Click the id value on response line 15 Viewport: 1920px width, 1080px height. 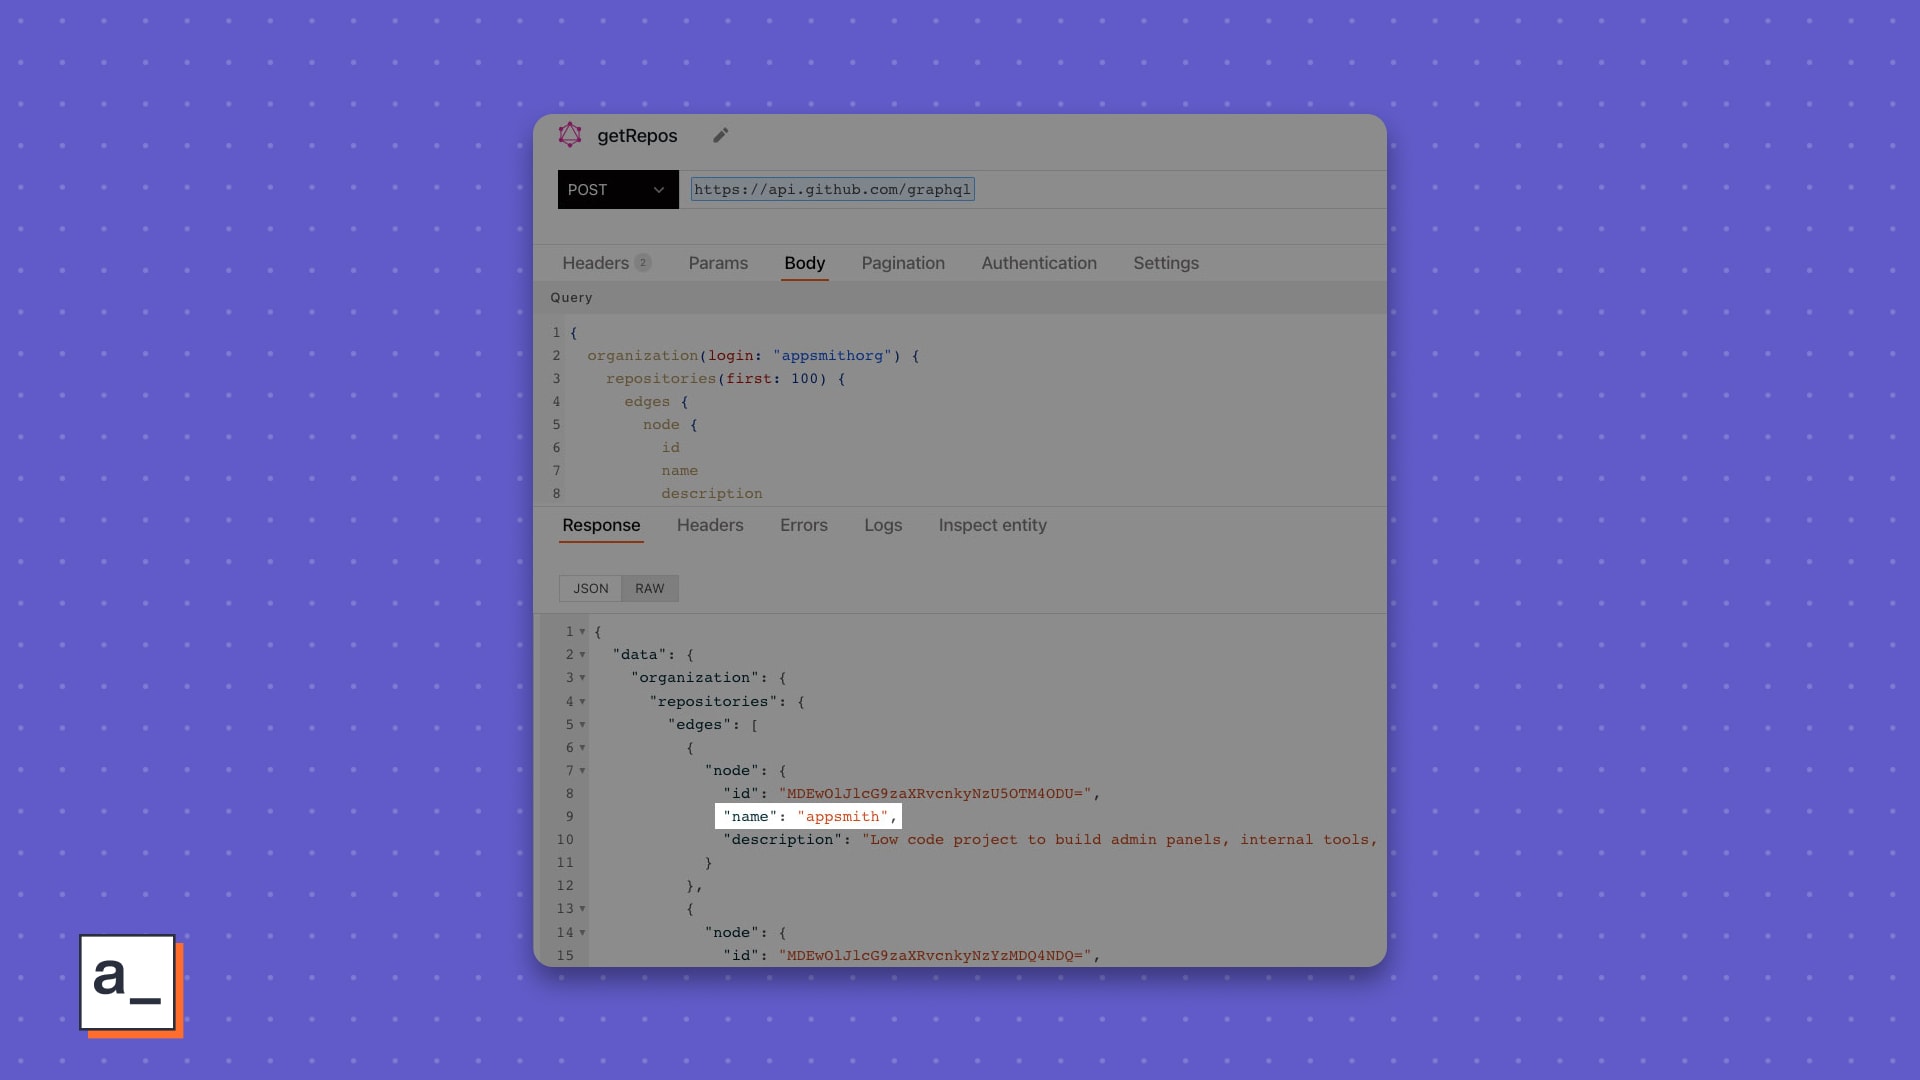pos(934,956)
